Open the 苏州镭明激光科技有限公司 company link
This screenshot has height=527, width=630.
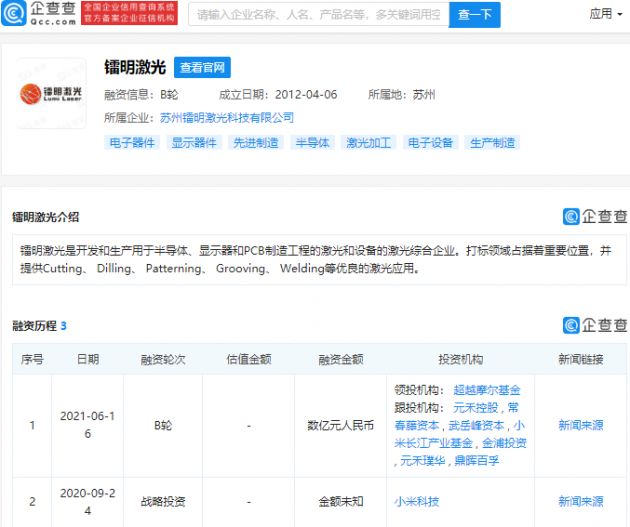[x=227, y=118]
